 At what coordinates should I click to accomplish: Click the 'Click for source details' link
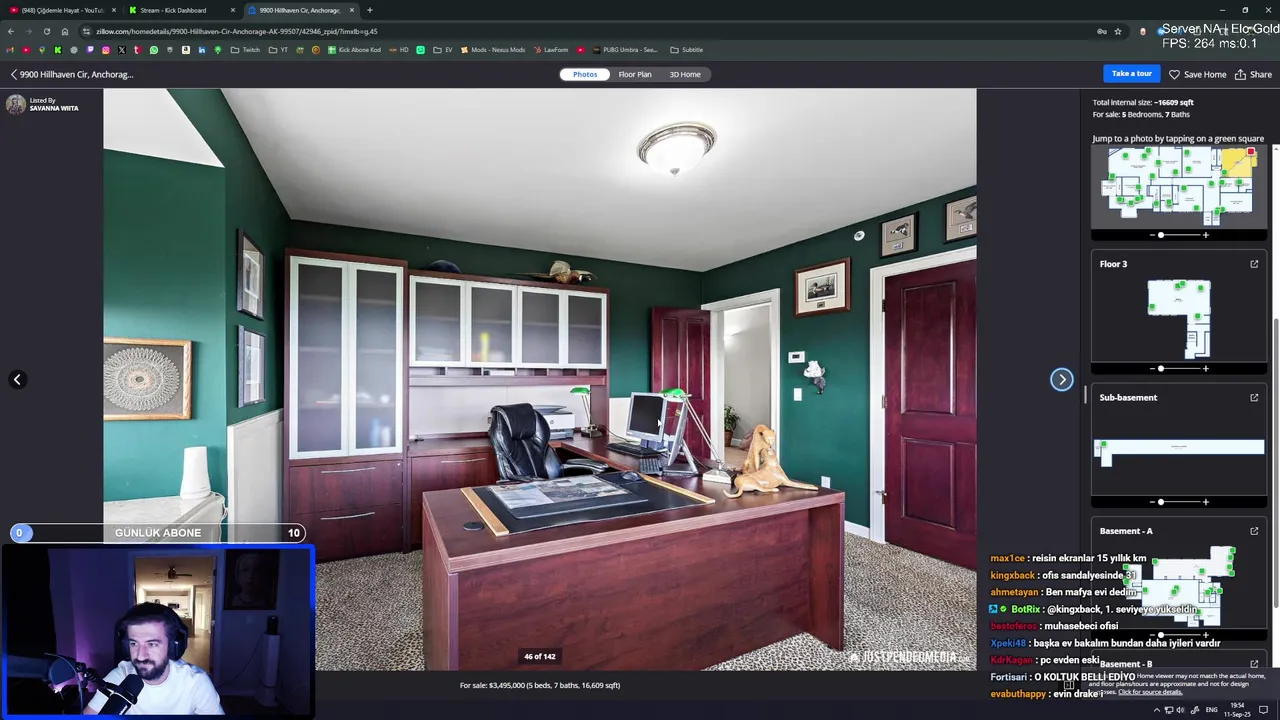click(1150, 692)
